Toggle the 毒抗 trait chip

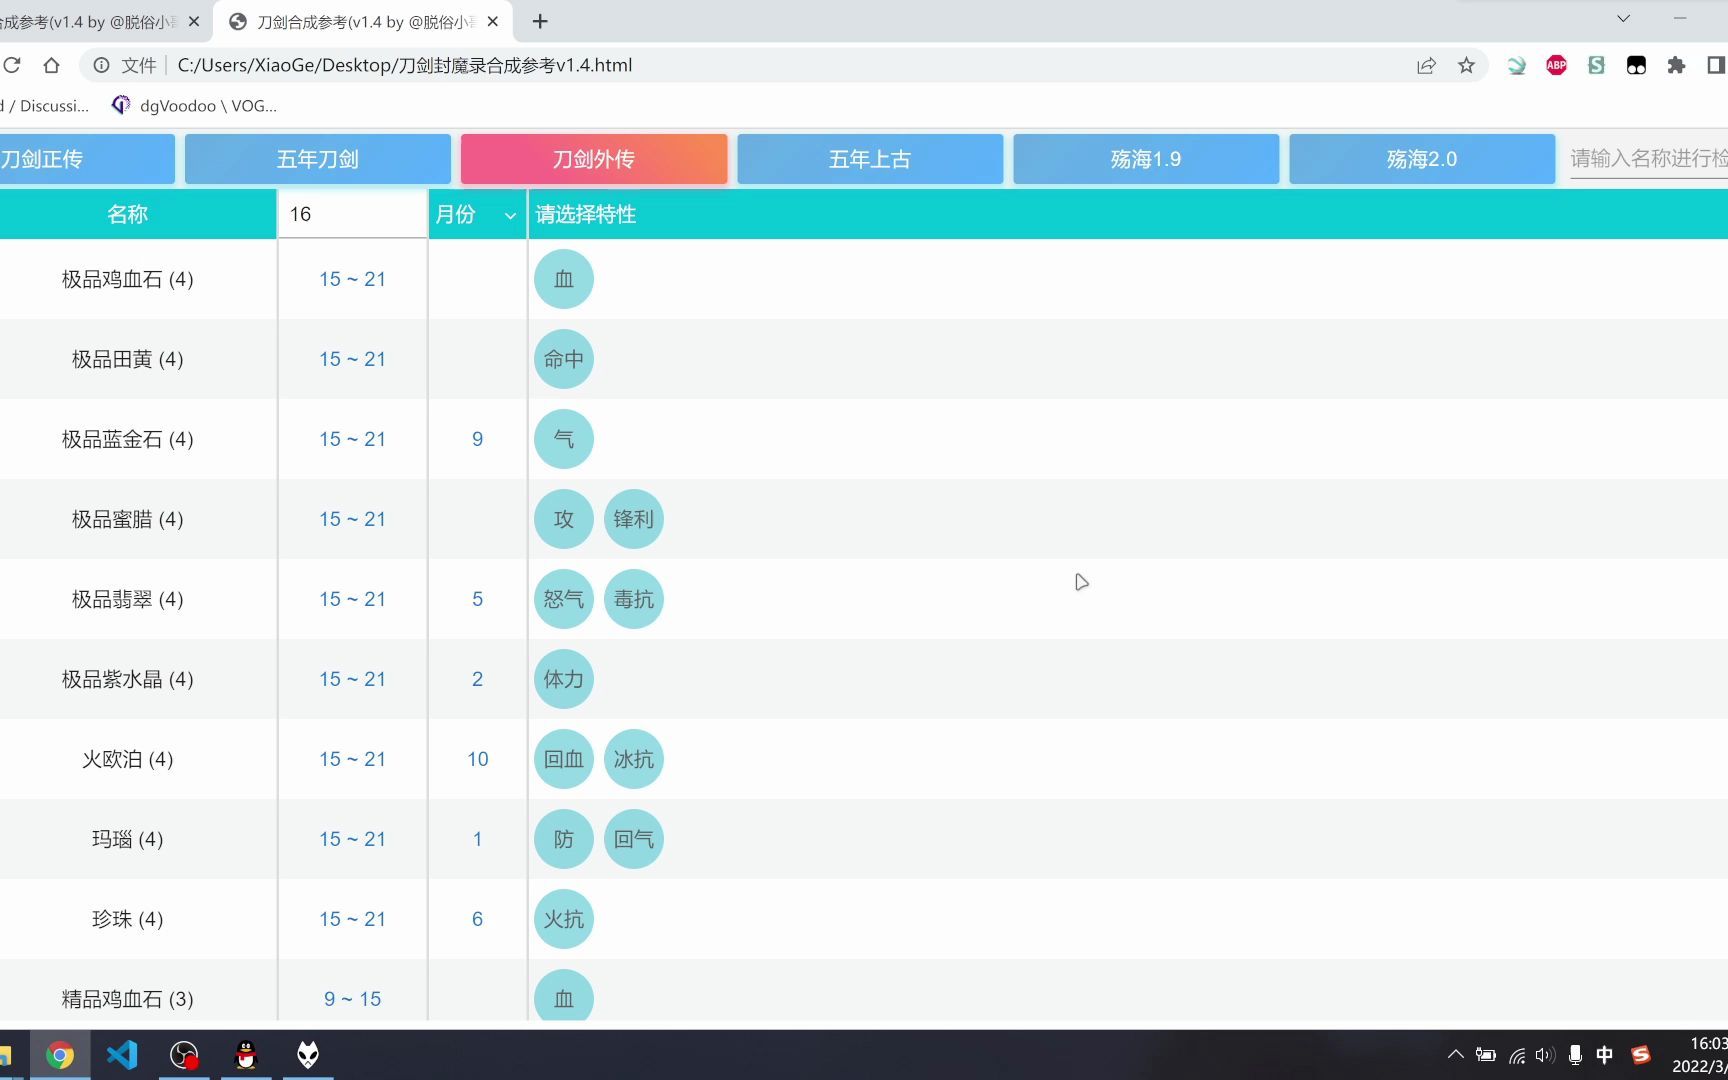pyautogui.click(x=634, y=599)
